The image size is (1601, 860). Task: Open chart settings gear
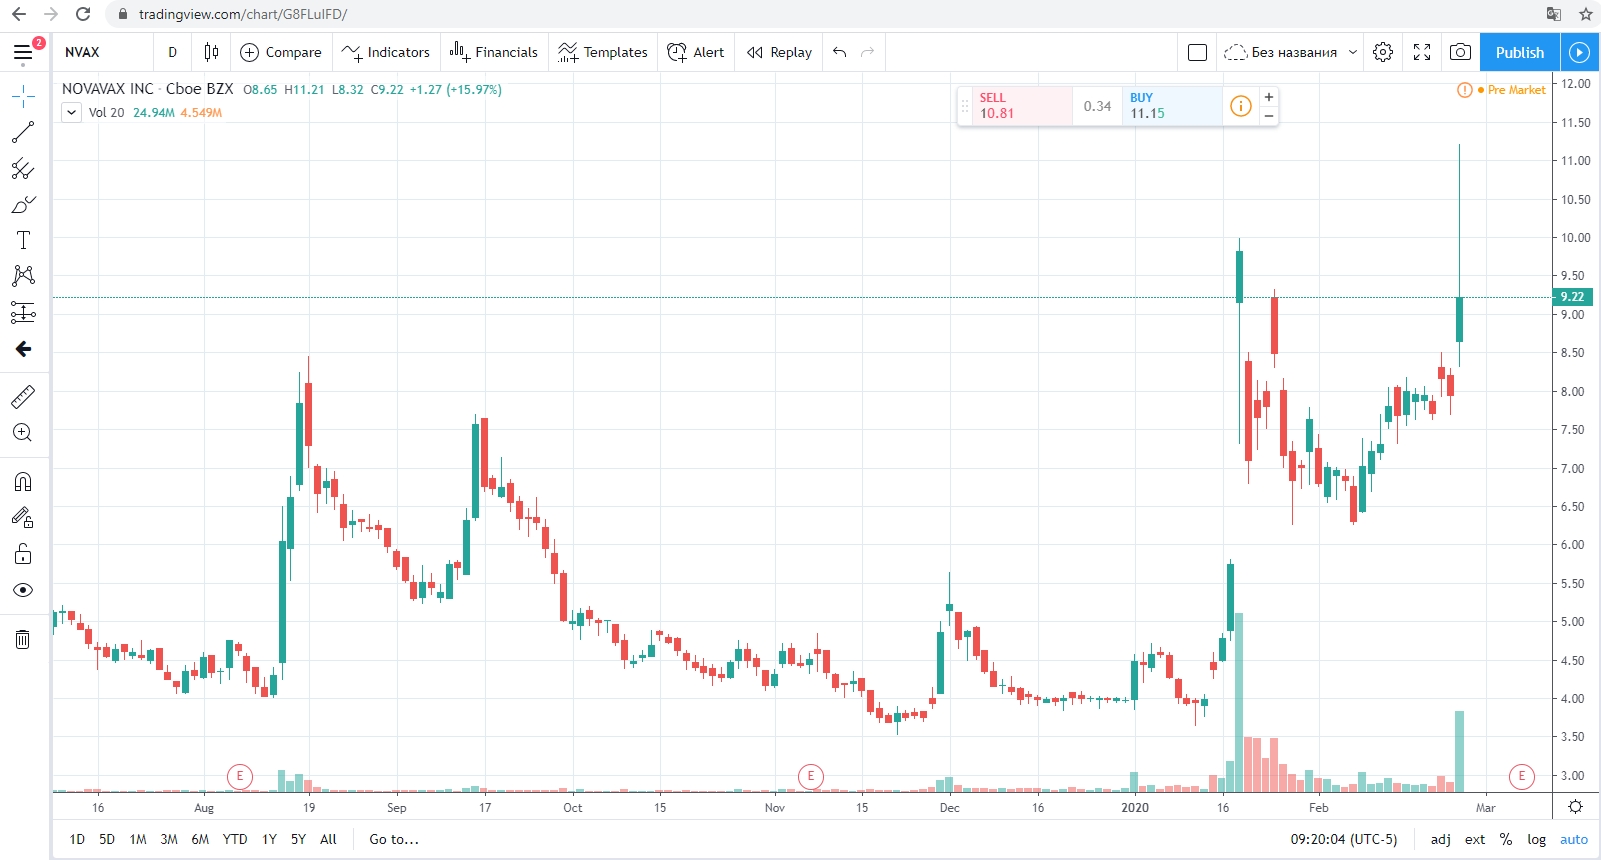click(1383, 52)
